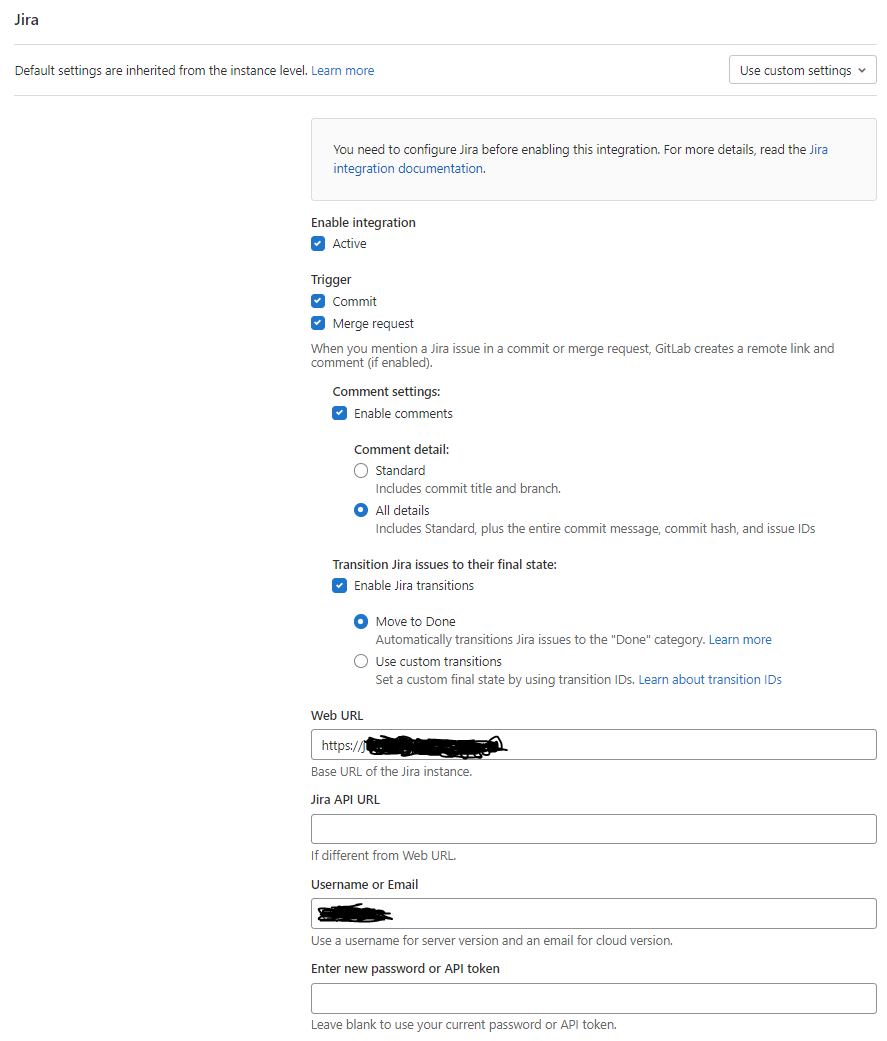Choose the Use custom transitions option
Screen dimensions: 887x1041
coord(361,662)
